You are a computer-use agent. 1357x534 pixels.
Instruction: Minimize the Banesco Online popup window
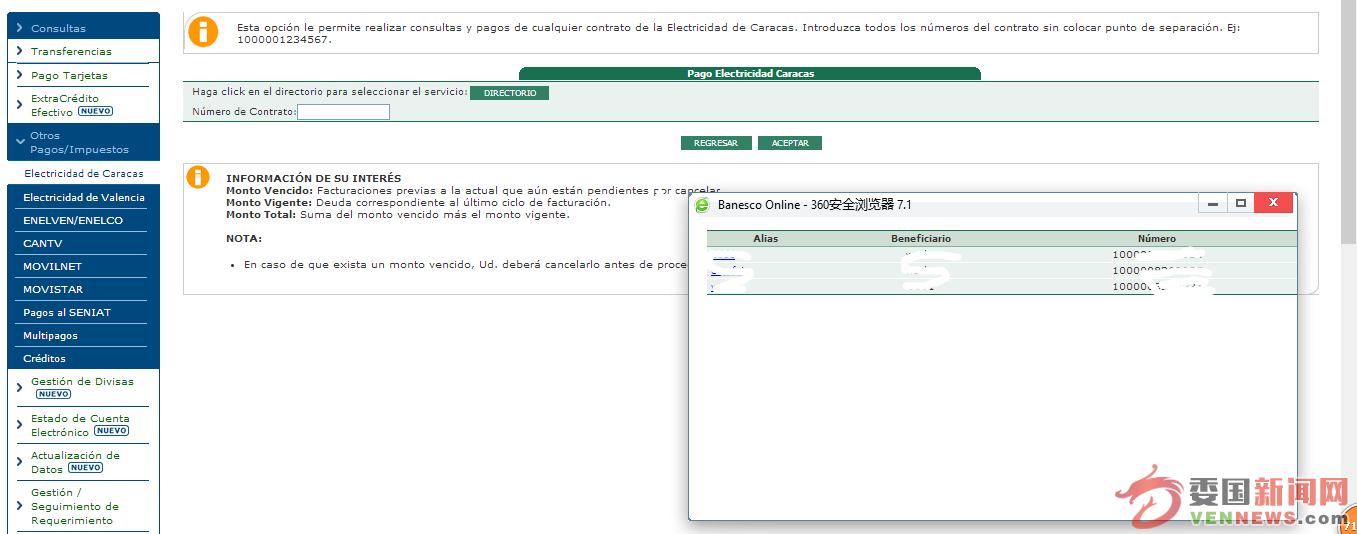pos(1213,203)
